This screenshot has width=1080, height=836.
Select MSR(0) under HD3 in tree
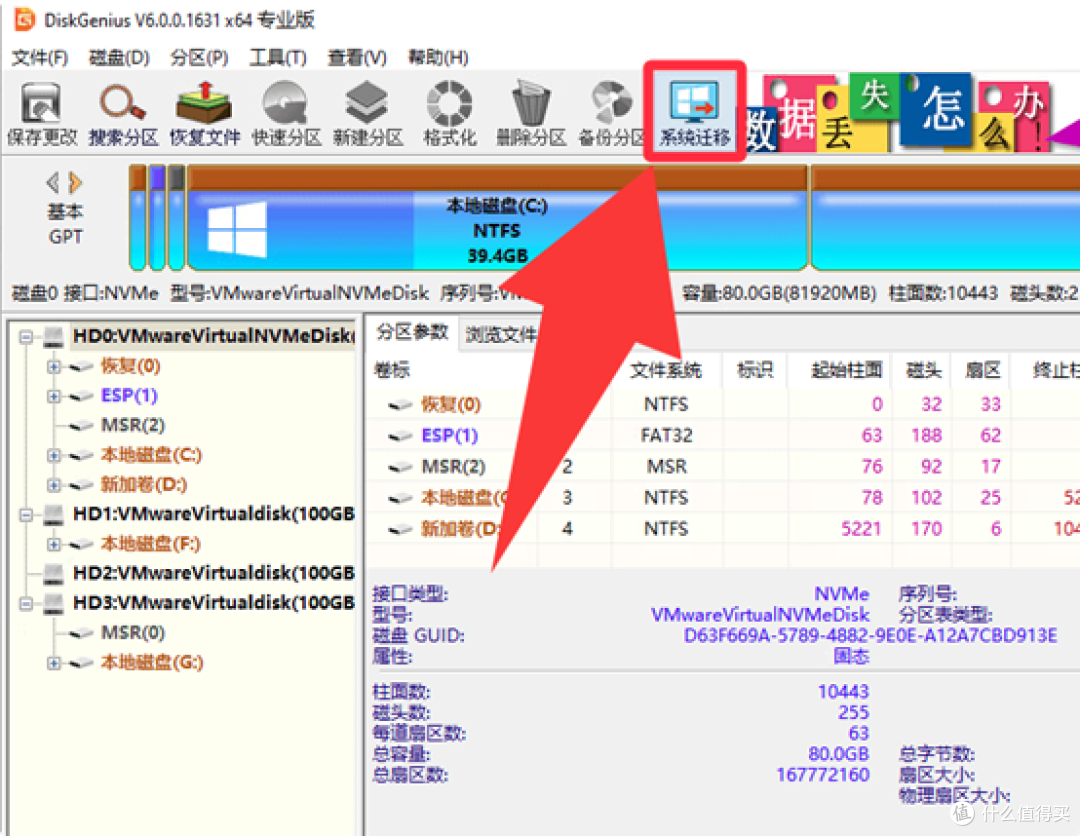pyautogui.click(x=133, y=632)
